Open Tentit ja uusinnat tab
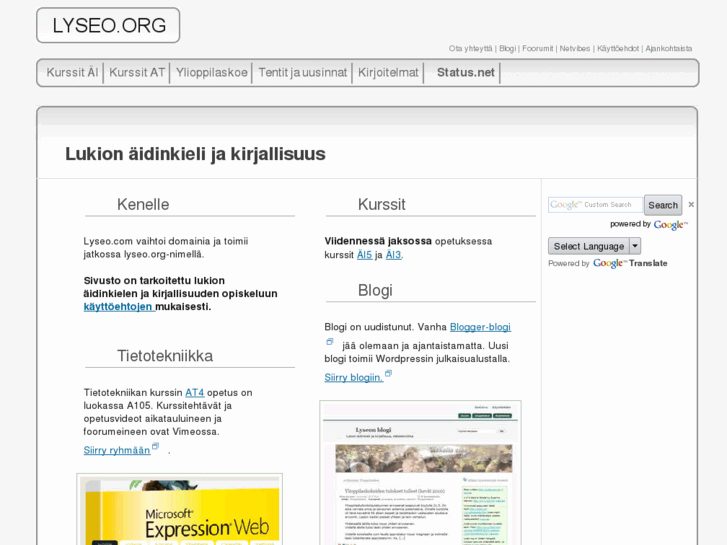This screenshot has width=727, height=545. [302, 73]
